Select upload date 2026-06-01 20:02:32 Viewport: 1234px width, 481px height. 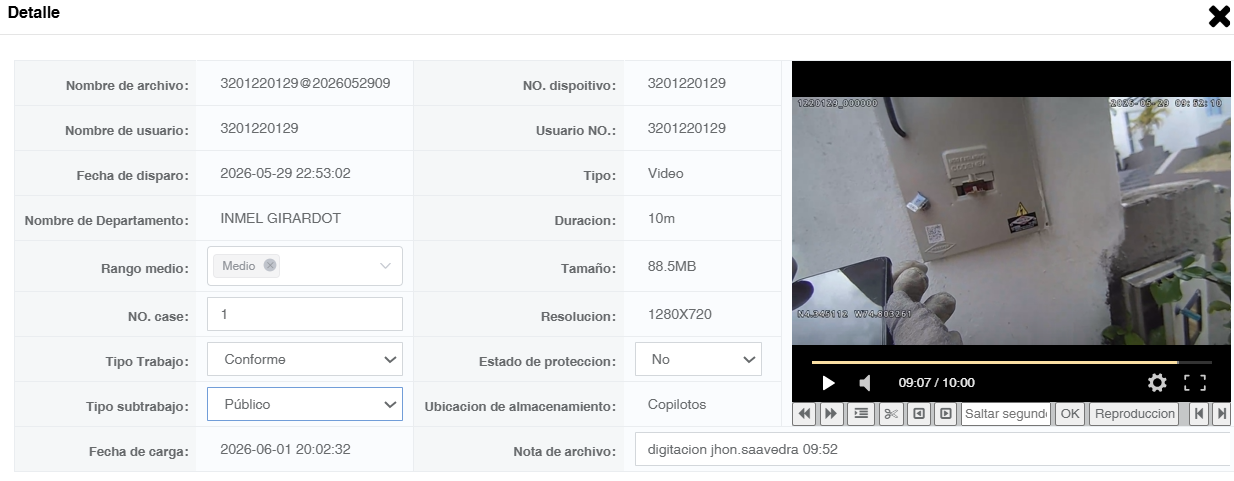pos(285,449)
